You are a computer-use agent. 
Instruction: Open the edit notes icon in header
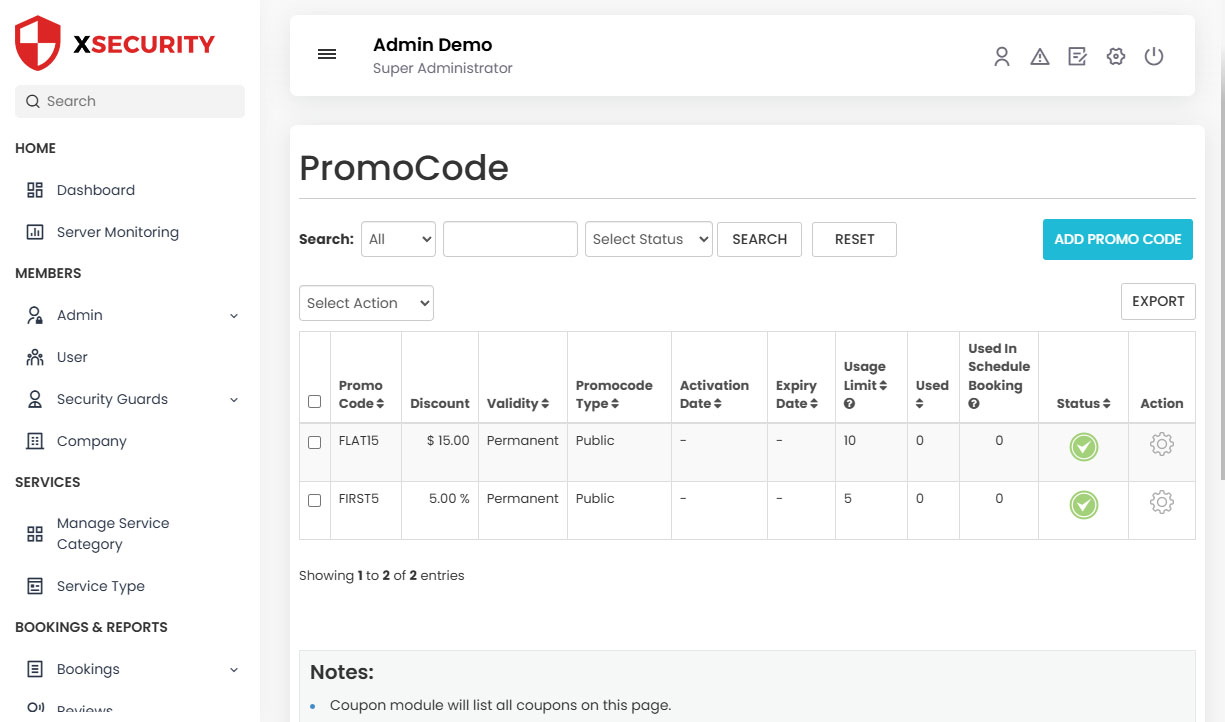click(1078, 57)
